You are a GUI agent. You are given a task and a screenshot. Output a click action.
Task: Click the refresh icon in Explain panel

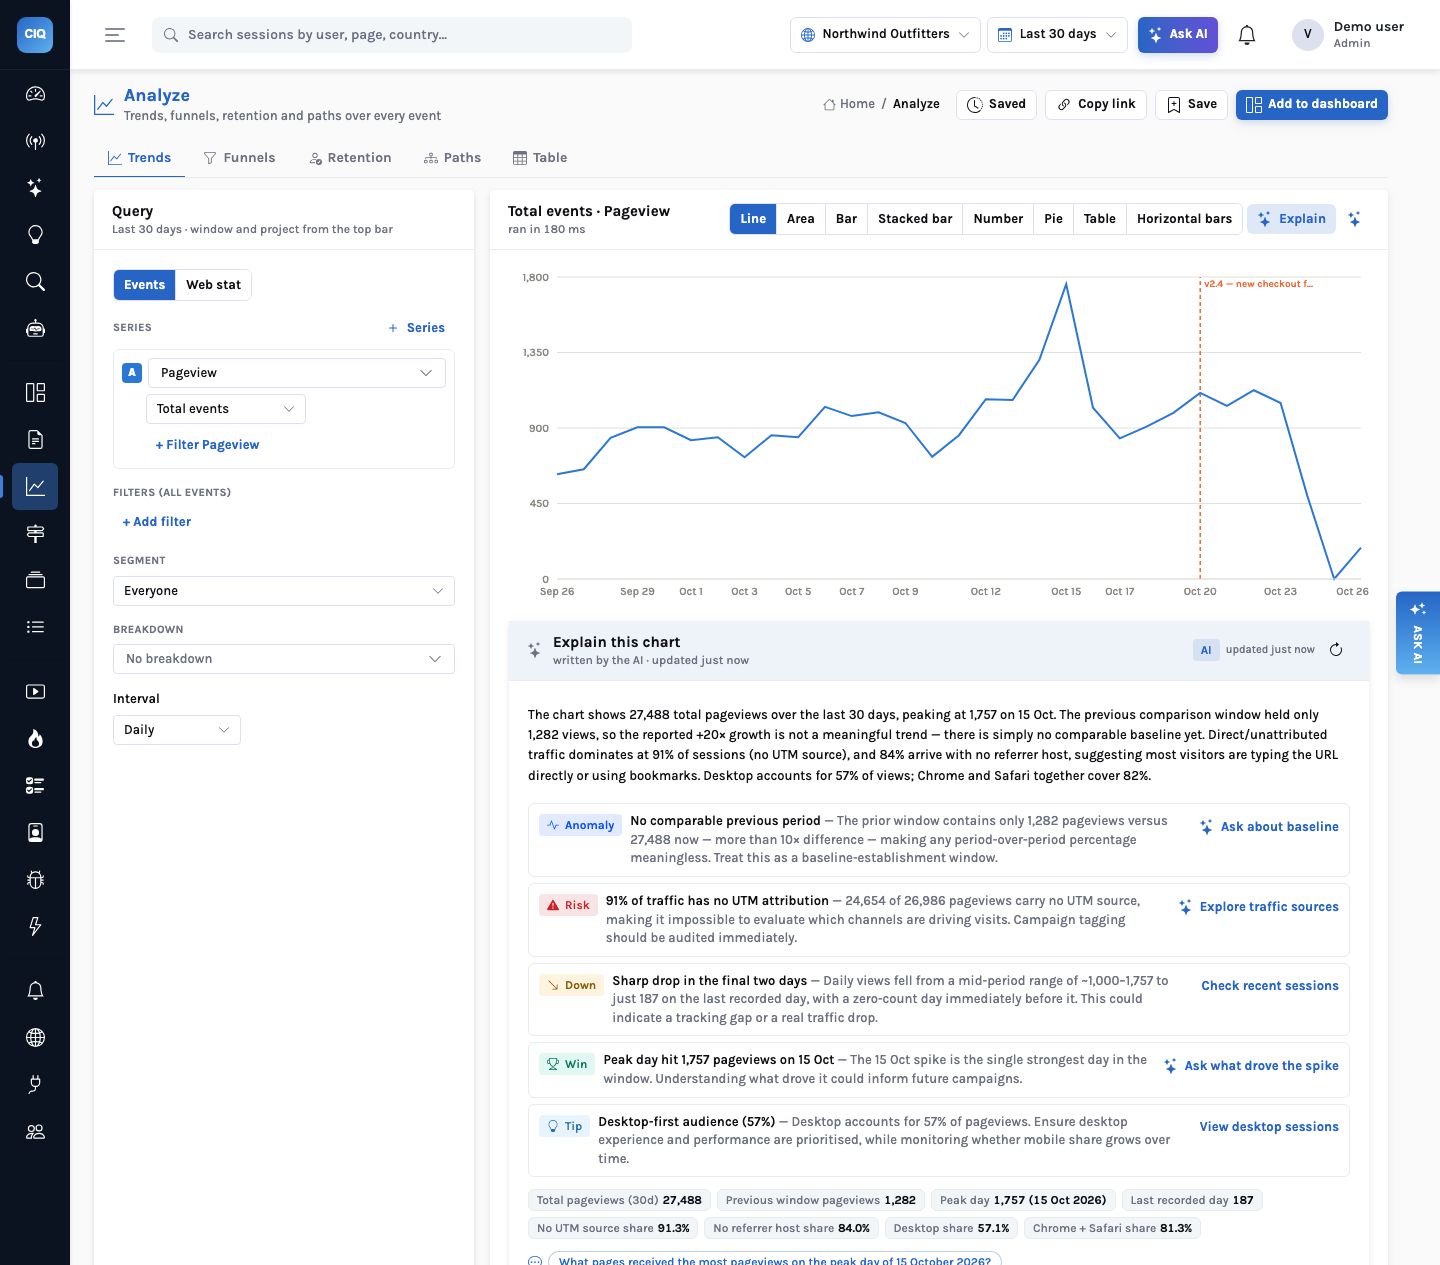point(1336,650)
